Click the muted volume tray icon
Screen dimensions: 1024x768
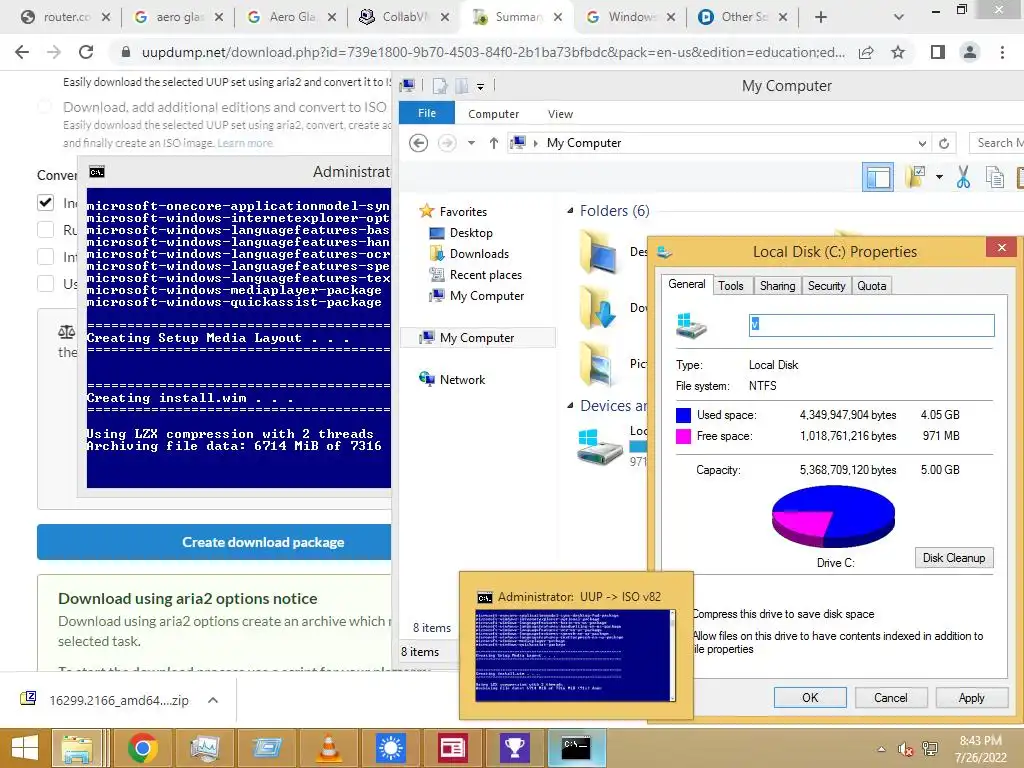coord(905,749)
